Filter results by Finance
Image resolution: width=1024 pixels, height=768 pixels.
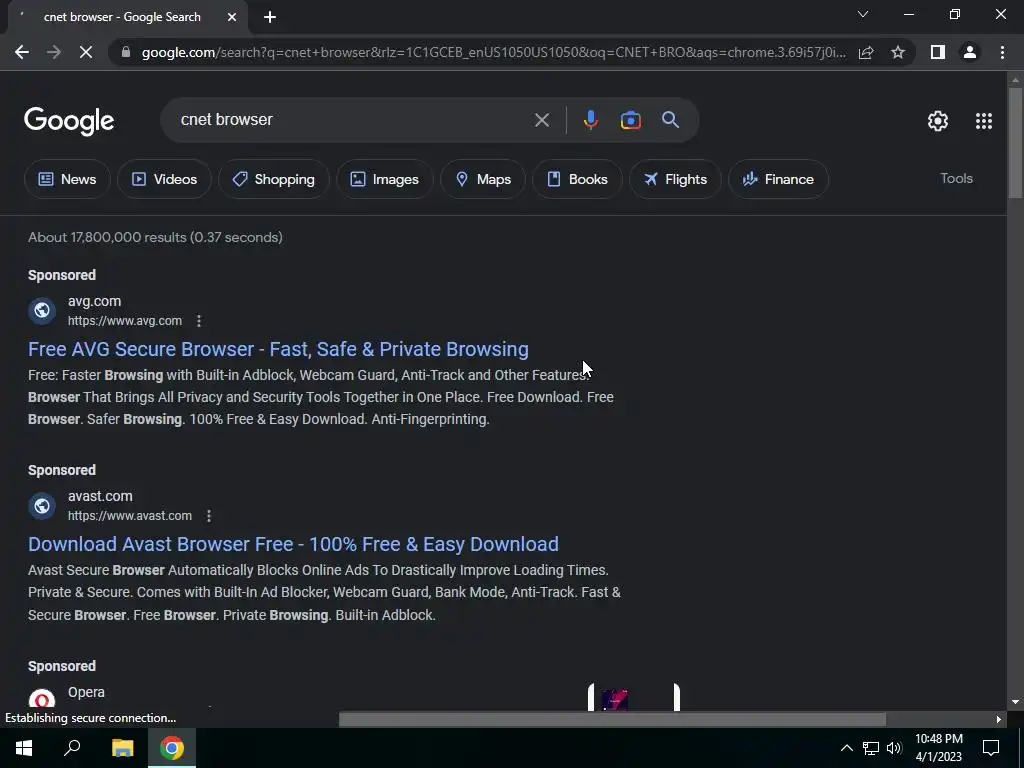[778, 179]
